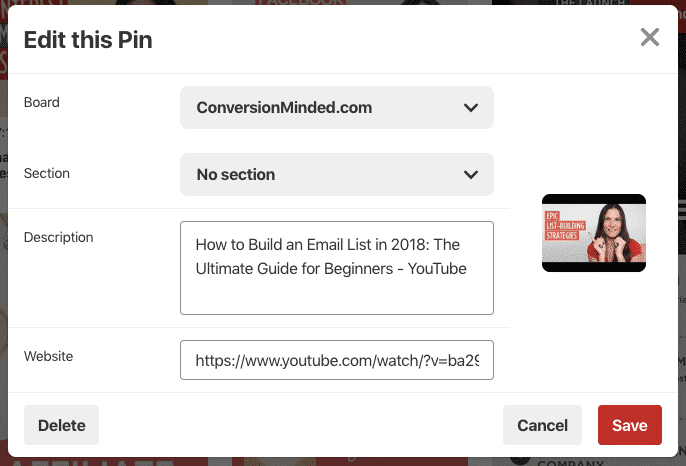Open the No section selector
Screen dimensions: 686x466
337,175
